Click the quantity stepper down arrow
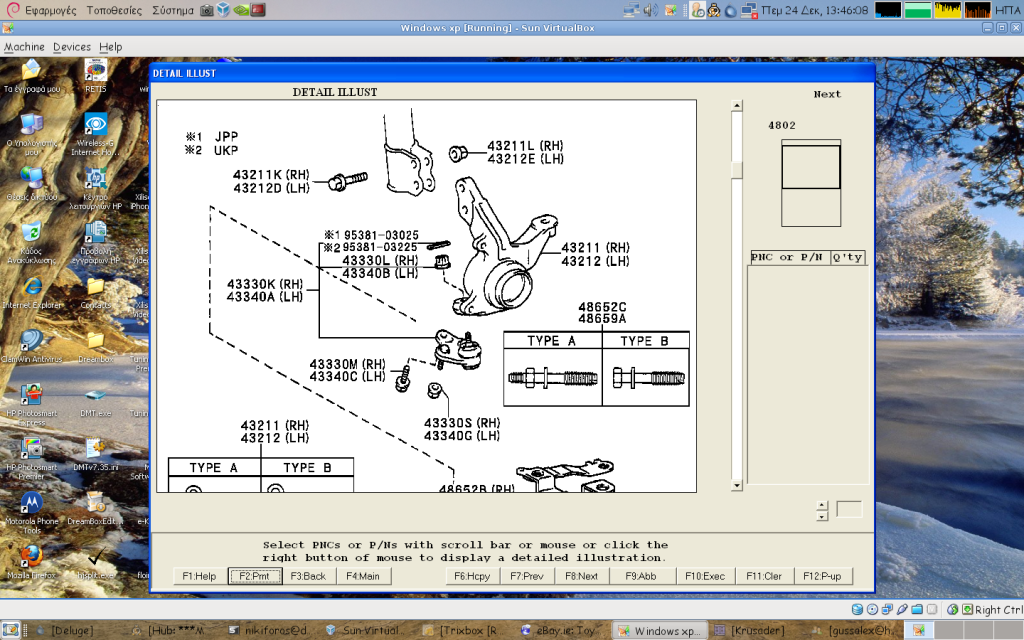 822,516
